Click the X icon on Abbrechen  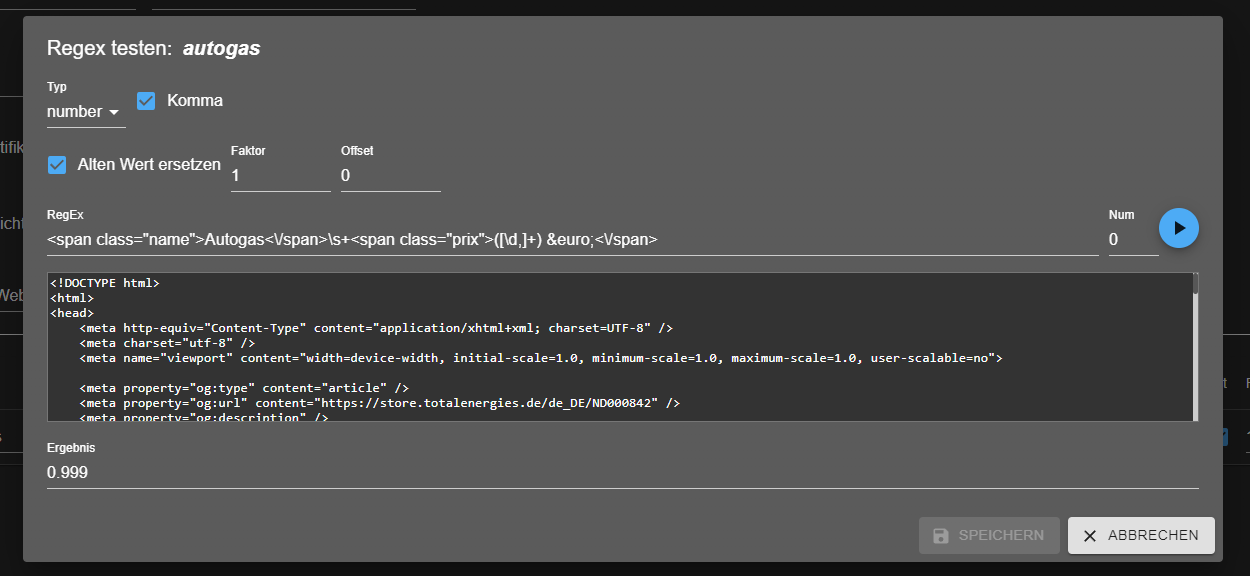coord(1090,536)
